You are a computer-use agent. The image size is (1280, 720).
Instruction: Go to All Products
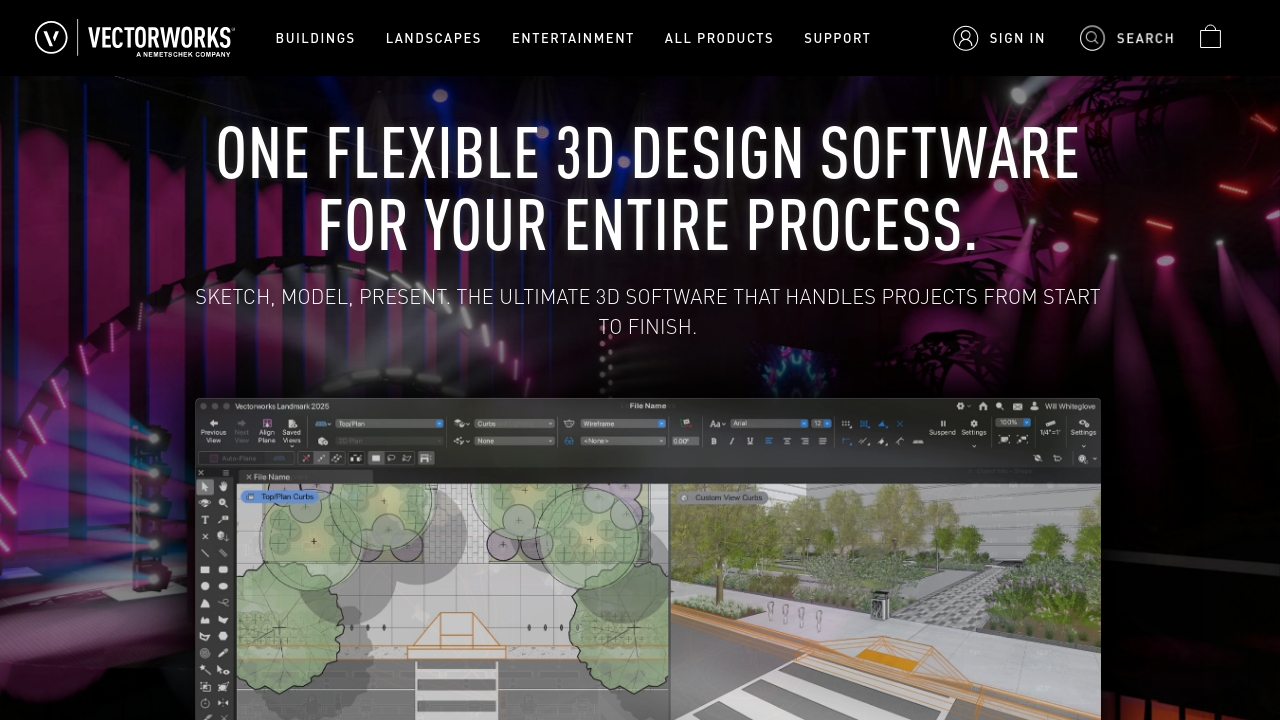719,38
